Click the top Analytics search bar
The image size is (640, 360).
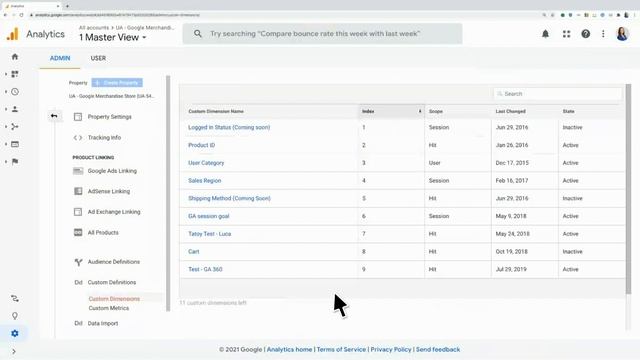tap(322, 34)
